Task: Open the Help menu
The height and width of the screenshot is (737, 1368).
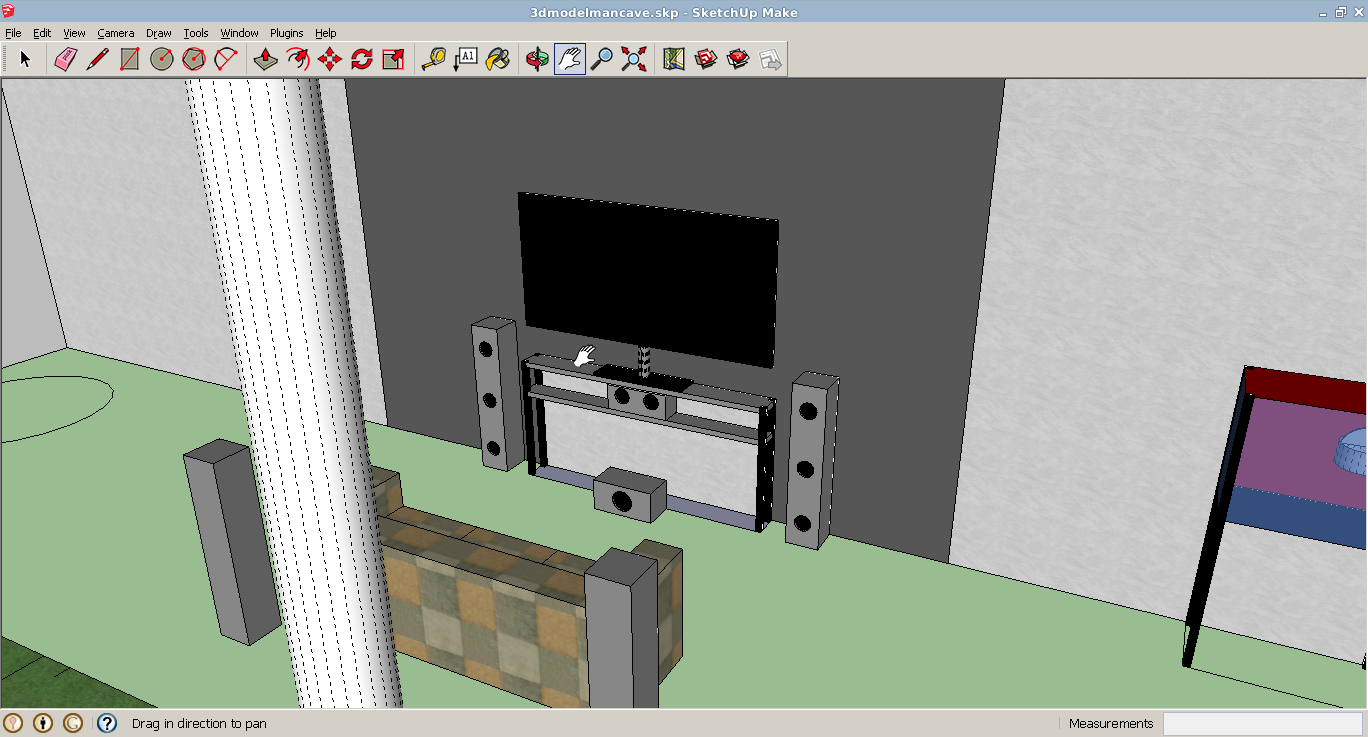Action: coord(326,33)
